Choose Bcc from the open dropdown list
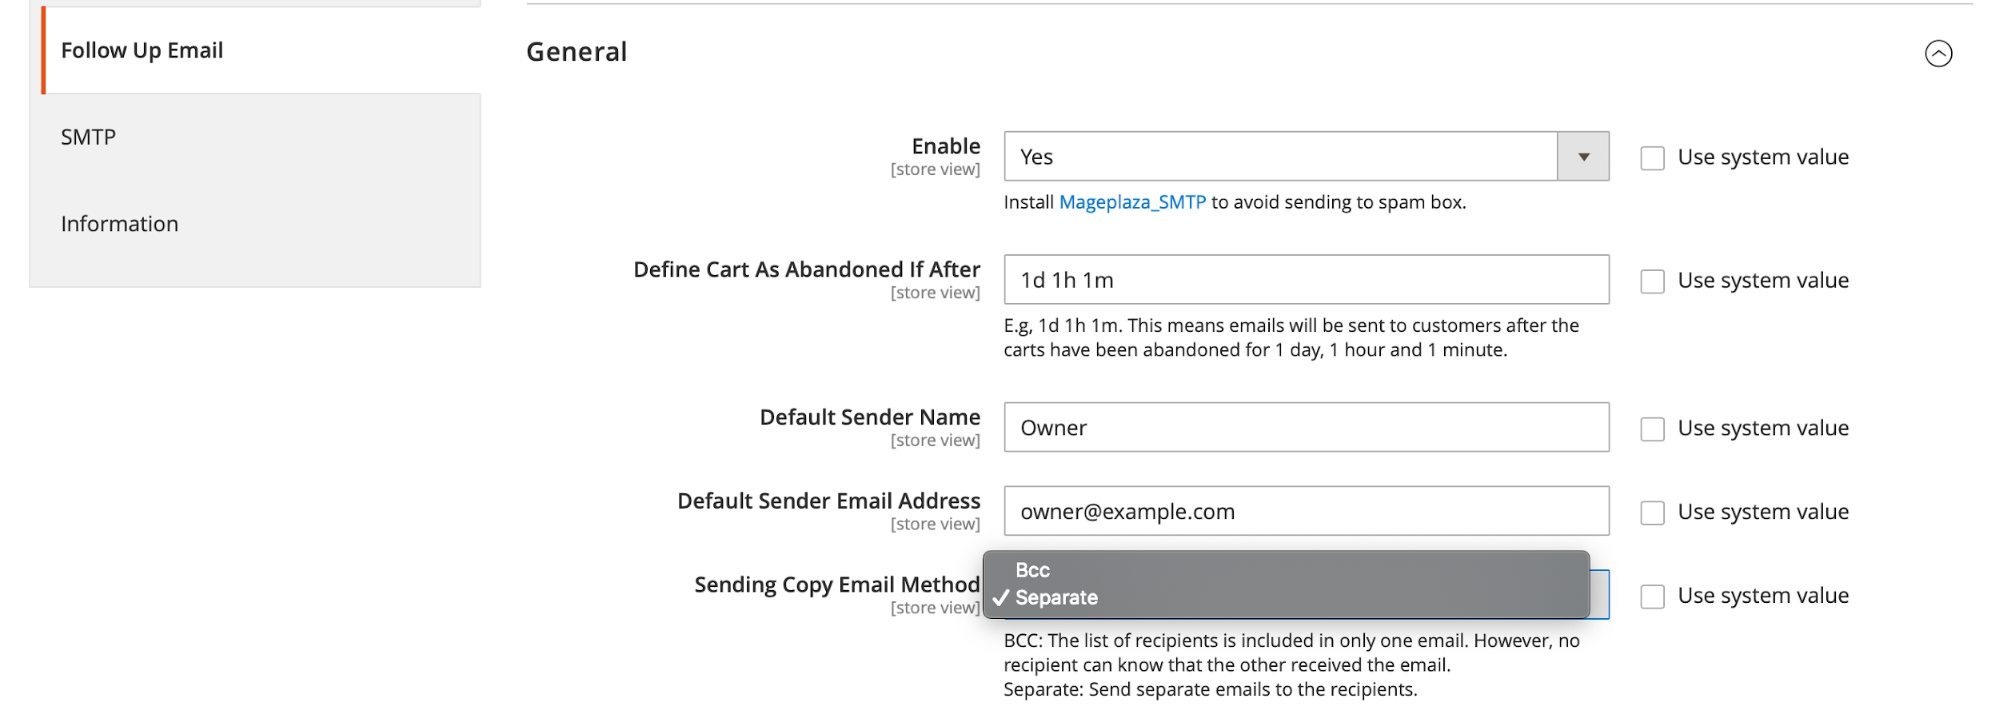The height and width of the screenshot is (715, 1999). pyautogui.click(x=1033, y=570)
